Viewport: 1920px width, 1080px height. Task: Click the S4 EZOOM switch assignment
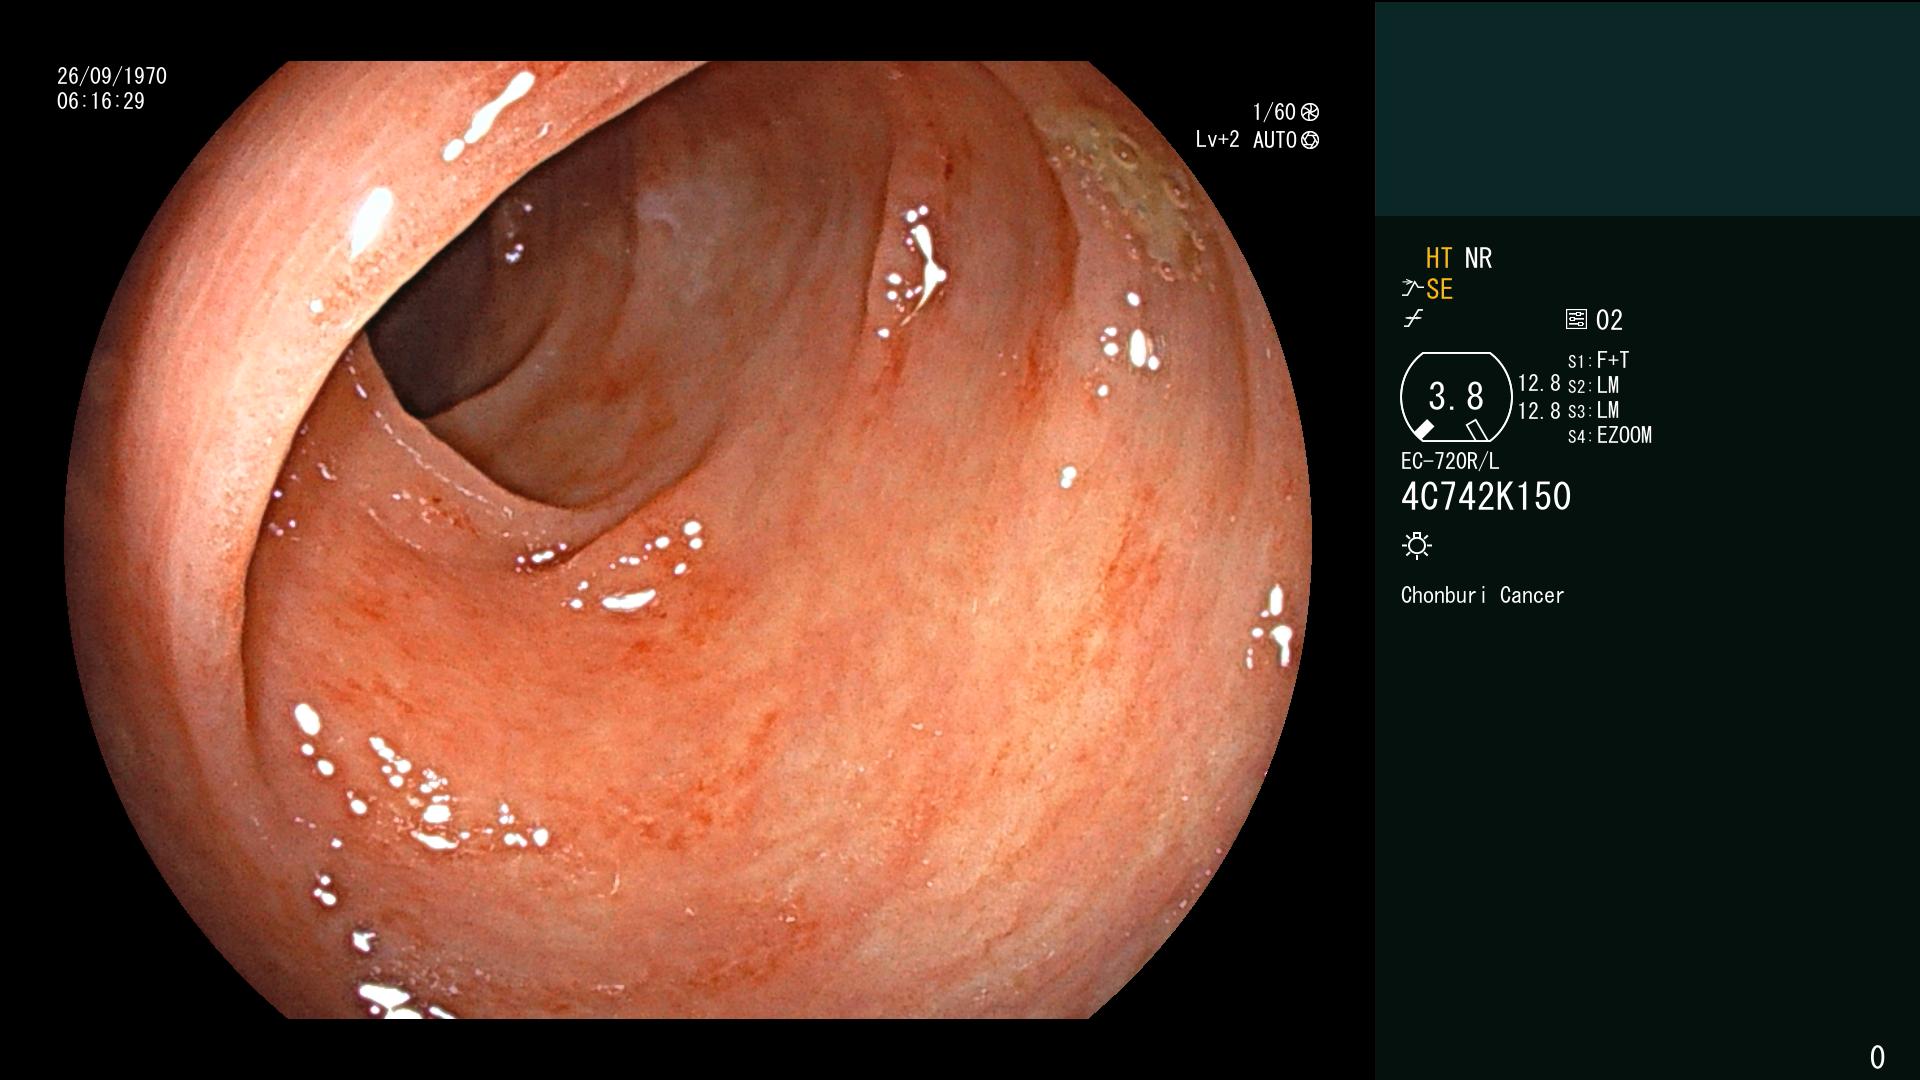point(1610,435)
